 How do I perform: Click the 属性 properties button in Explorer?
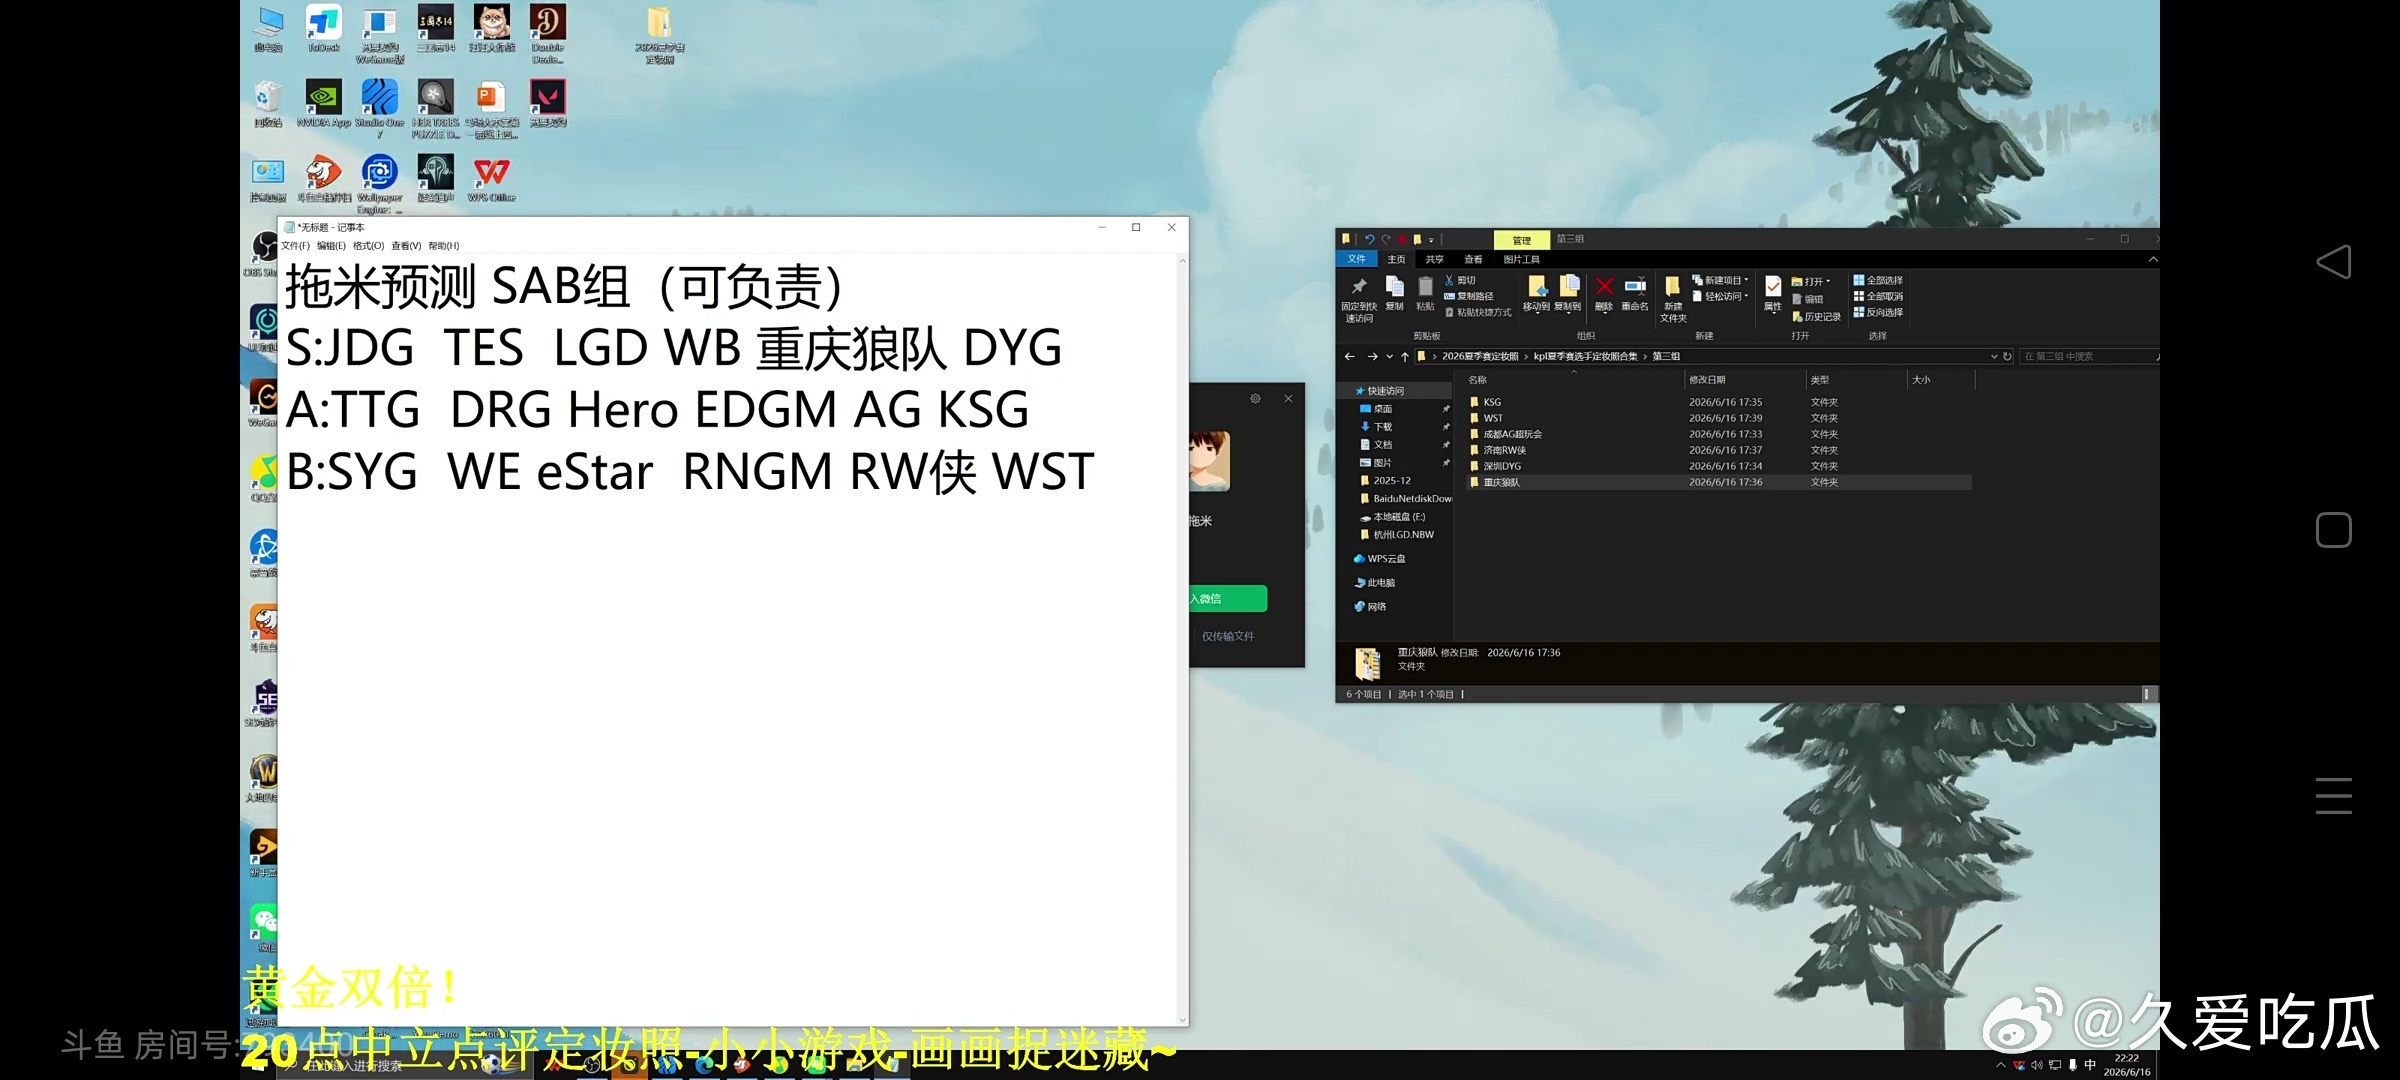tap(1772, 293)
